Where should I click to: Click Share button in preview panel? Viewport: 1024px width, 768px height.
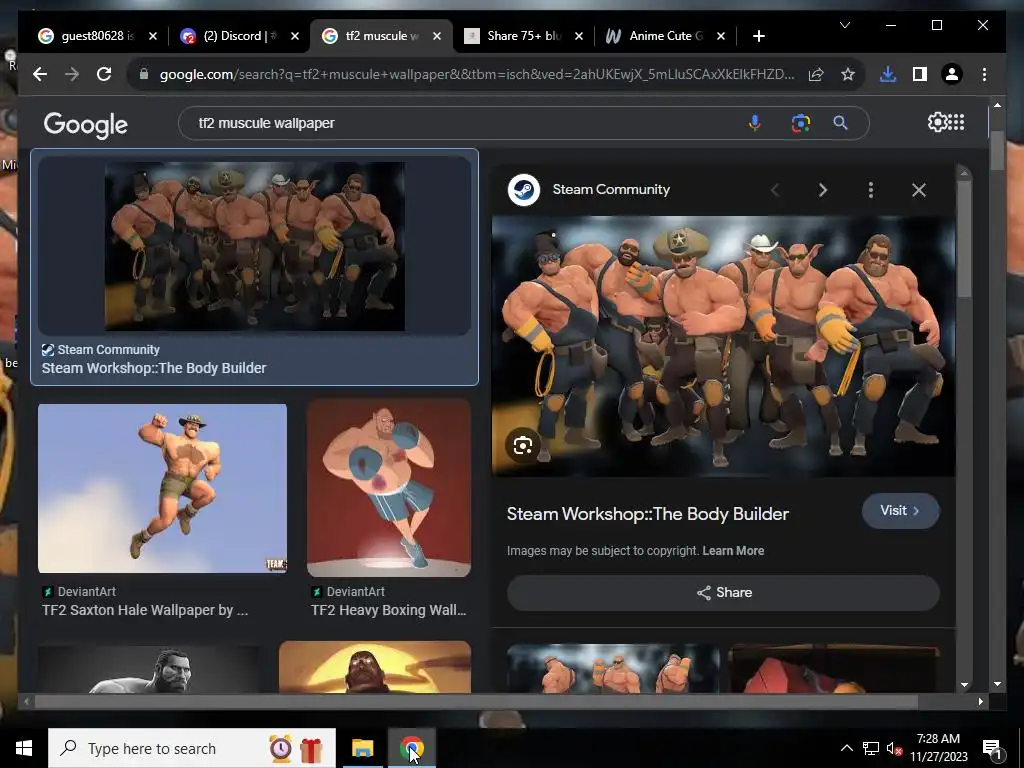click(724, 592)
